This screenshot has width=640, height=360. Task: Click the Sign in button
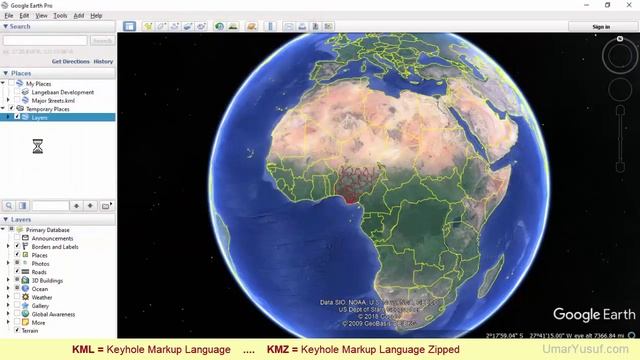(x=601, y=27)
